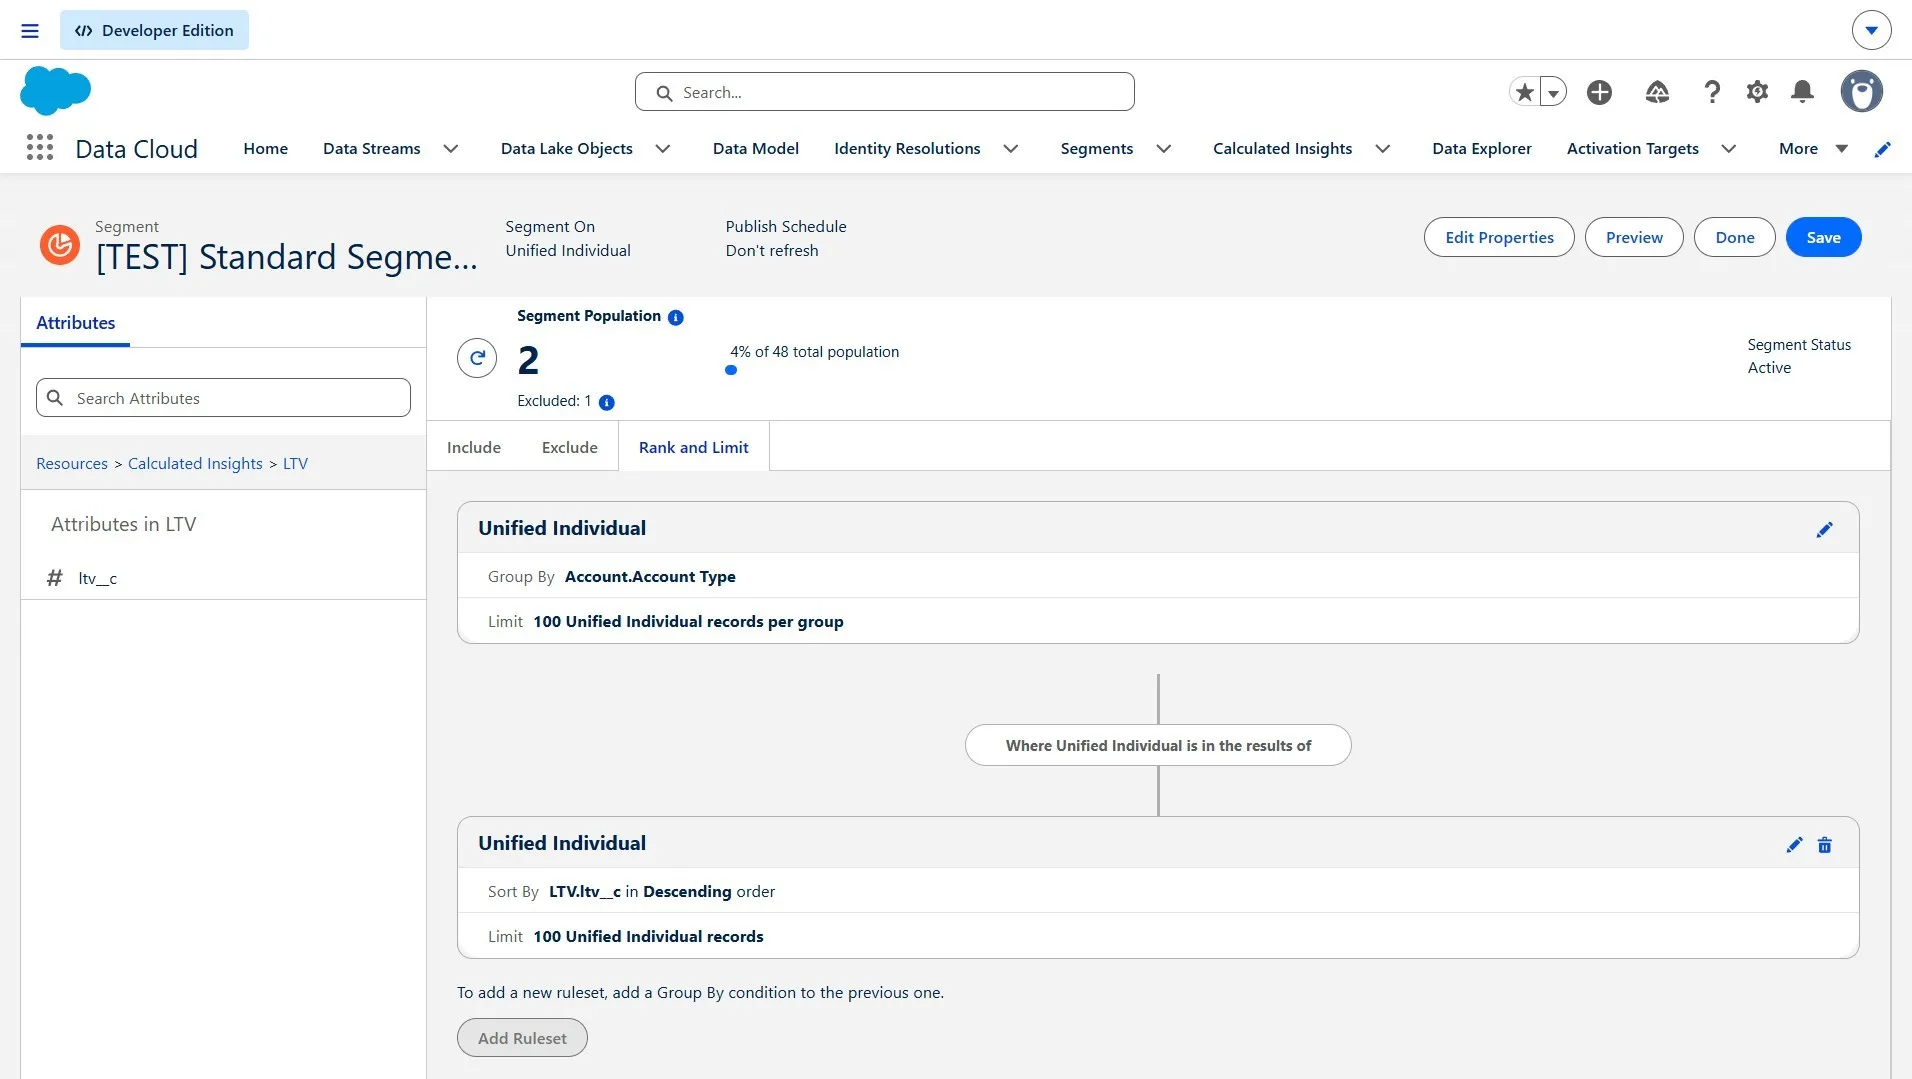
Task: Follow the Resources breadcrumb link
Action: point(72,464)
